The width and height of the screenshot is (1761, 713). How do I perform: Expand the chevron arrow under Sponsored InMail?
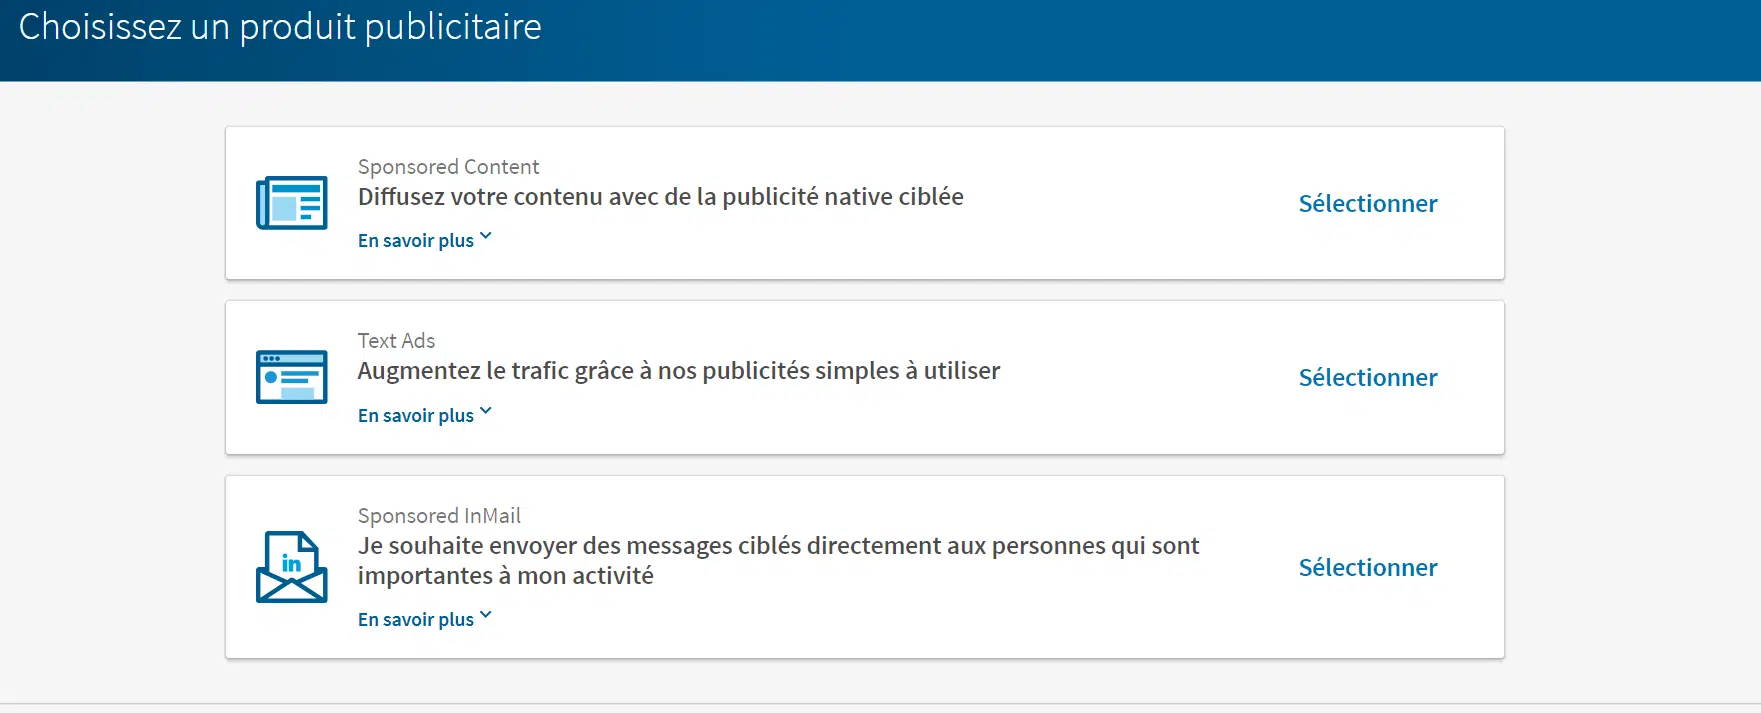(486, 615)
